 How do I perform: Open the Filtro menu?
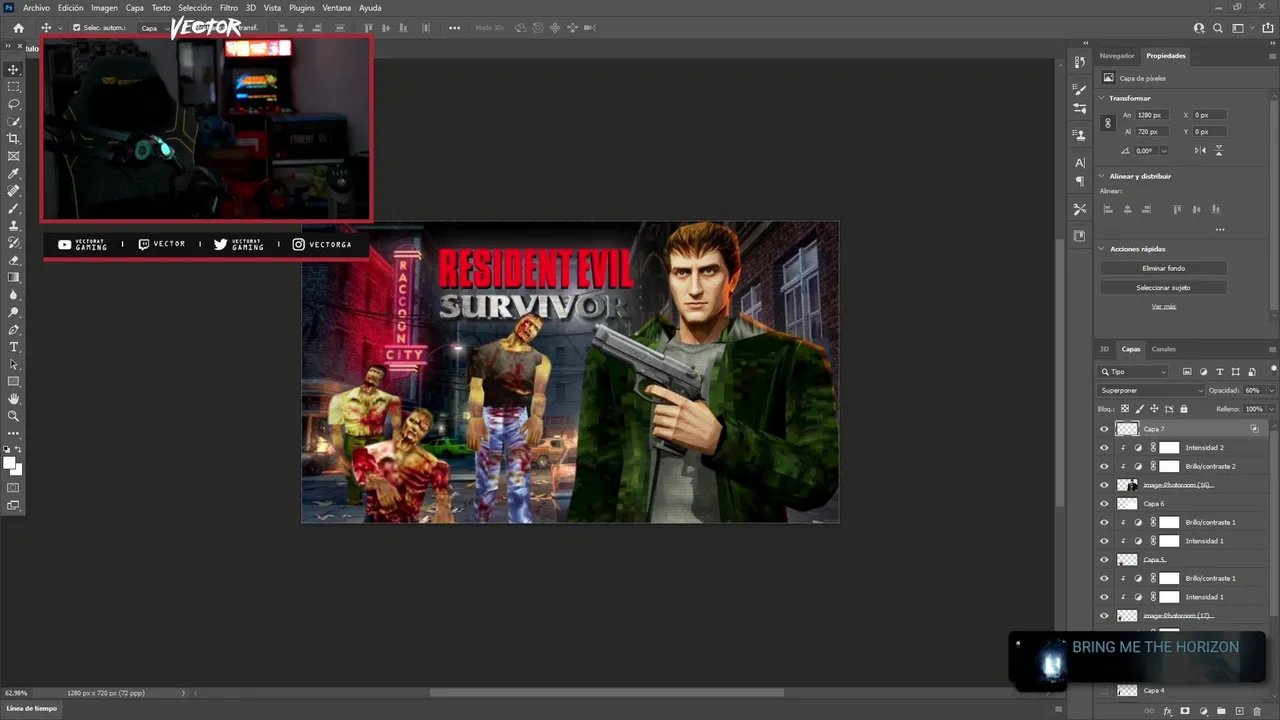(x=229, y=8)
